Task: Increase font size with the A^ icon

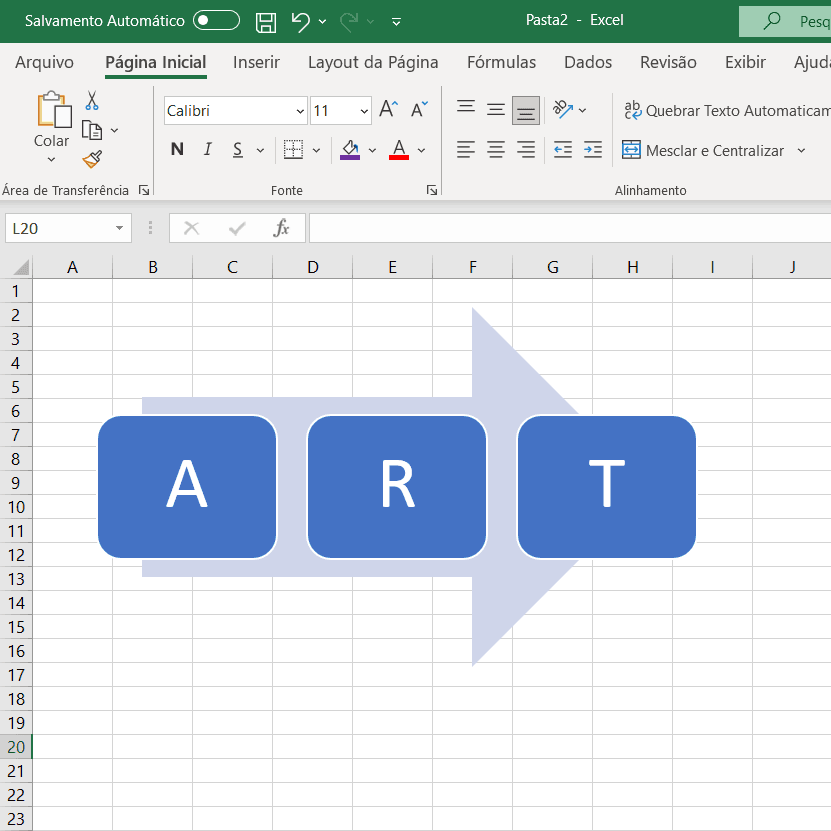Action: tap(387, 108)
